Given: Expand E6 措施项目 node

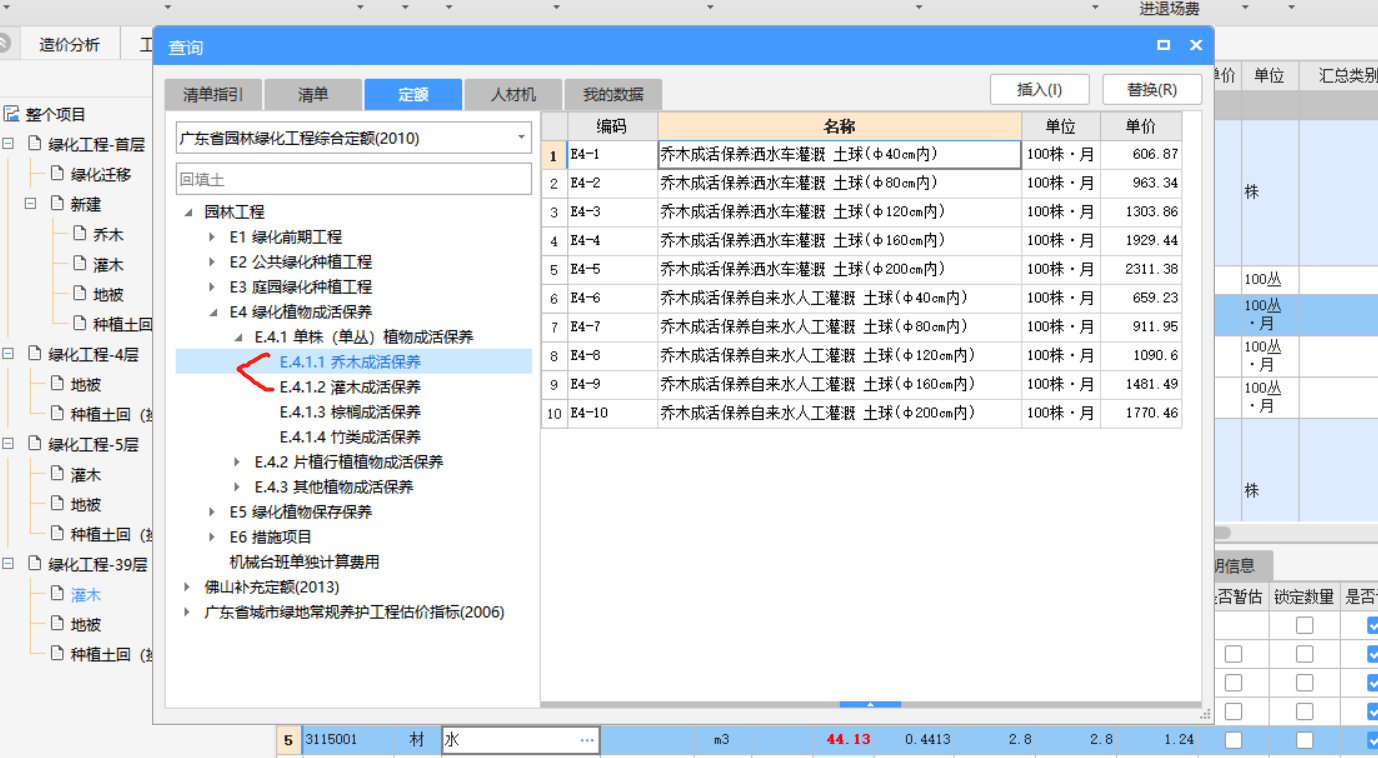Looking at the screenshot, I should [212, 537].
